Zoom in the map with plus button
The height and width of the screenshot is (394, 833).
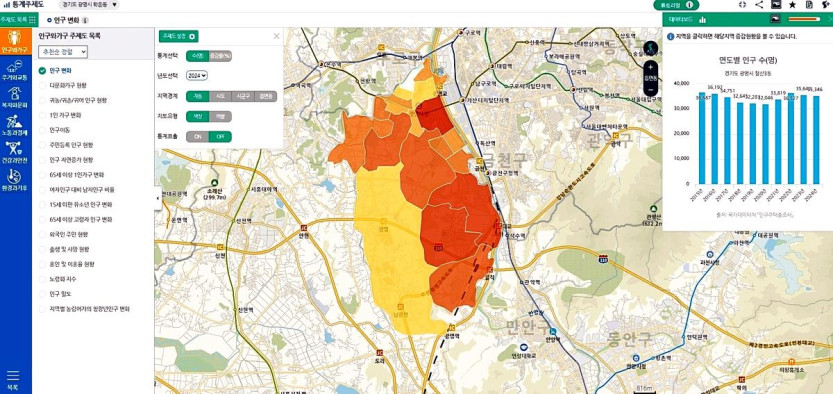coord(651,67)
